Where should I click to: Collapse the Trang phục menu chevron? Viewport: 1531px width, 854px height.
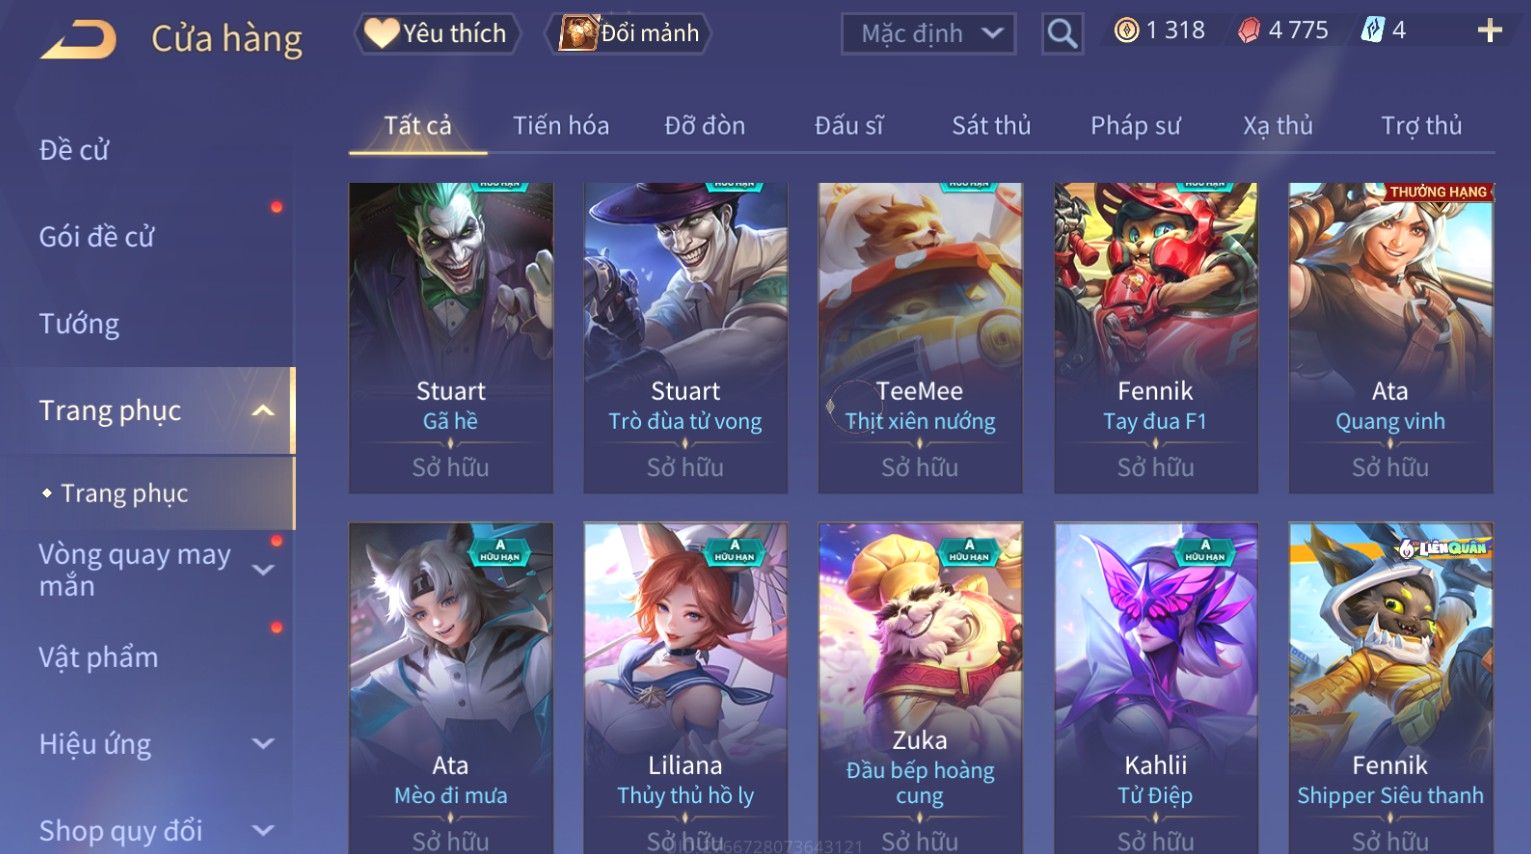pos(263,411)
